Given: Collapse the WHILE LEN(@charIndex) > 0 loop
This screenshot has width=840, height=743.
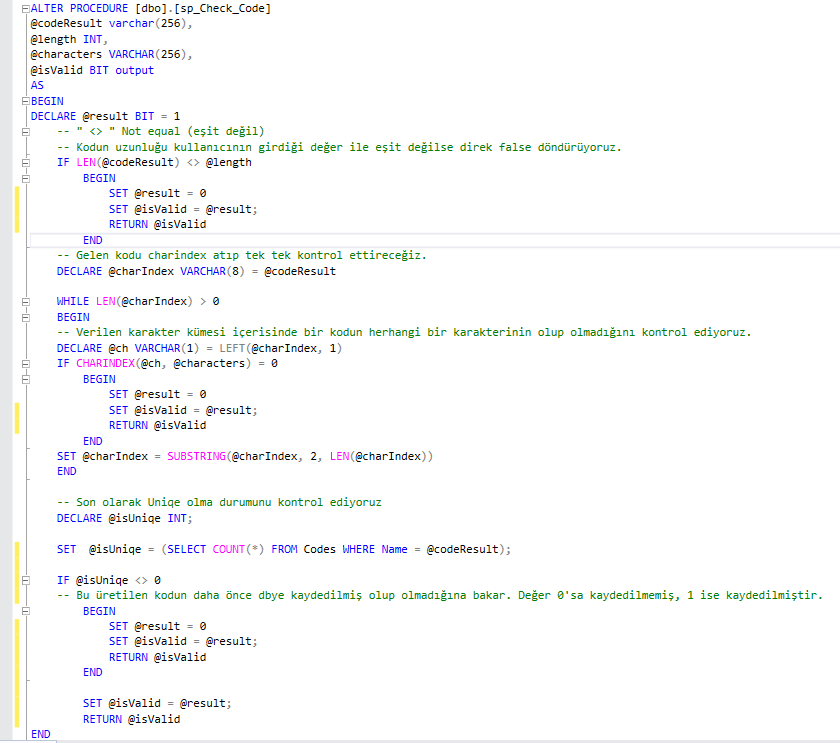Looking at the screenshot, I should click(25, 302).
